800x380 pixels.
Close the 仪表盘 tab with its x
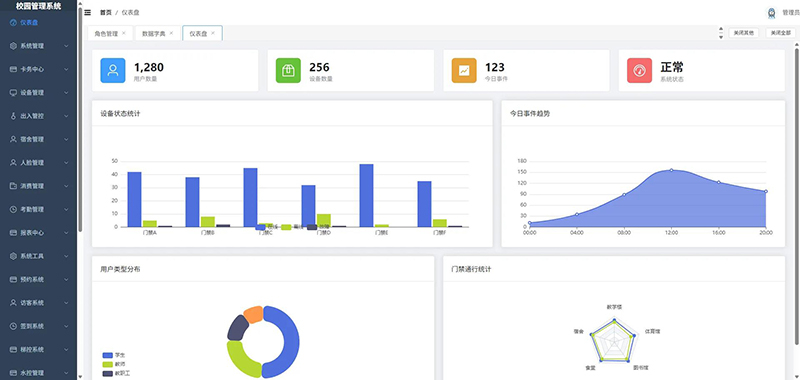tap(213, 33)
